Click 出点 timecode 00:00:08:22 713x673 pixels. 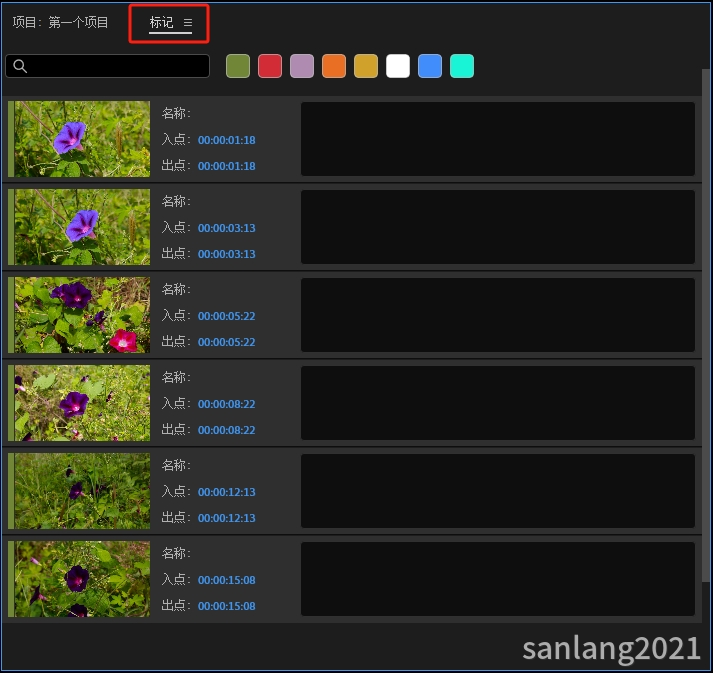coord(226,430)
